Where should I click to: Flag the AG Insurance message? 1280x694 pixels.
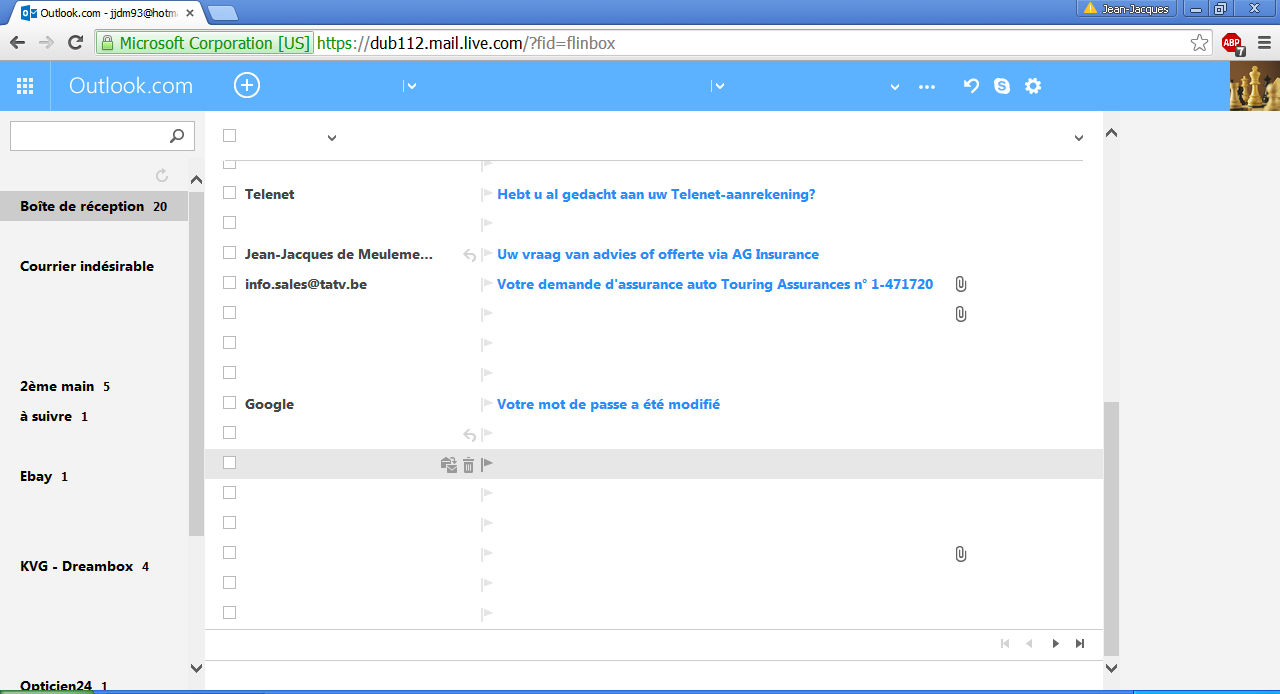(x=487, y=254)
